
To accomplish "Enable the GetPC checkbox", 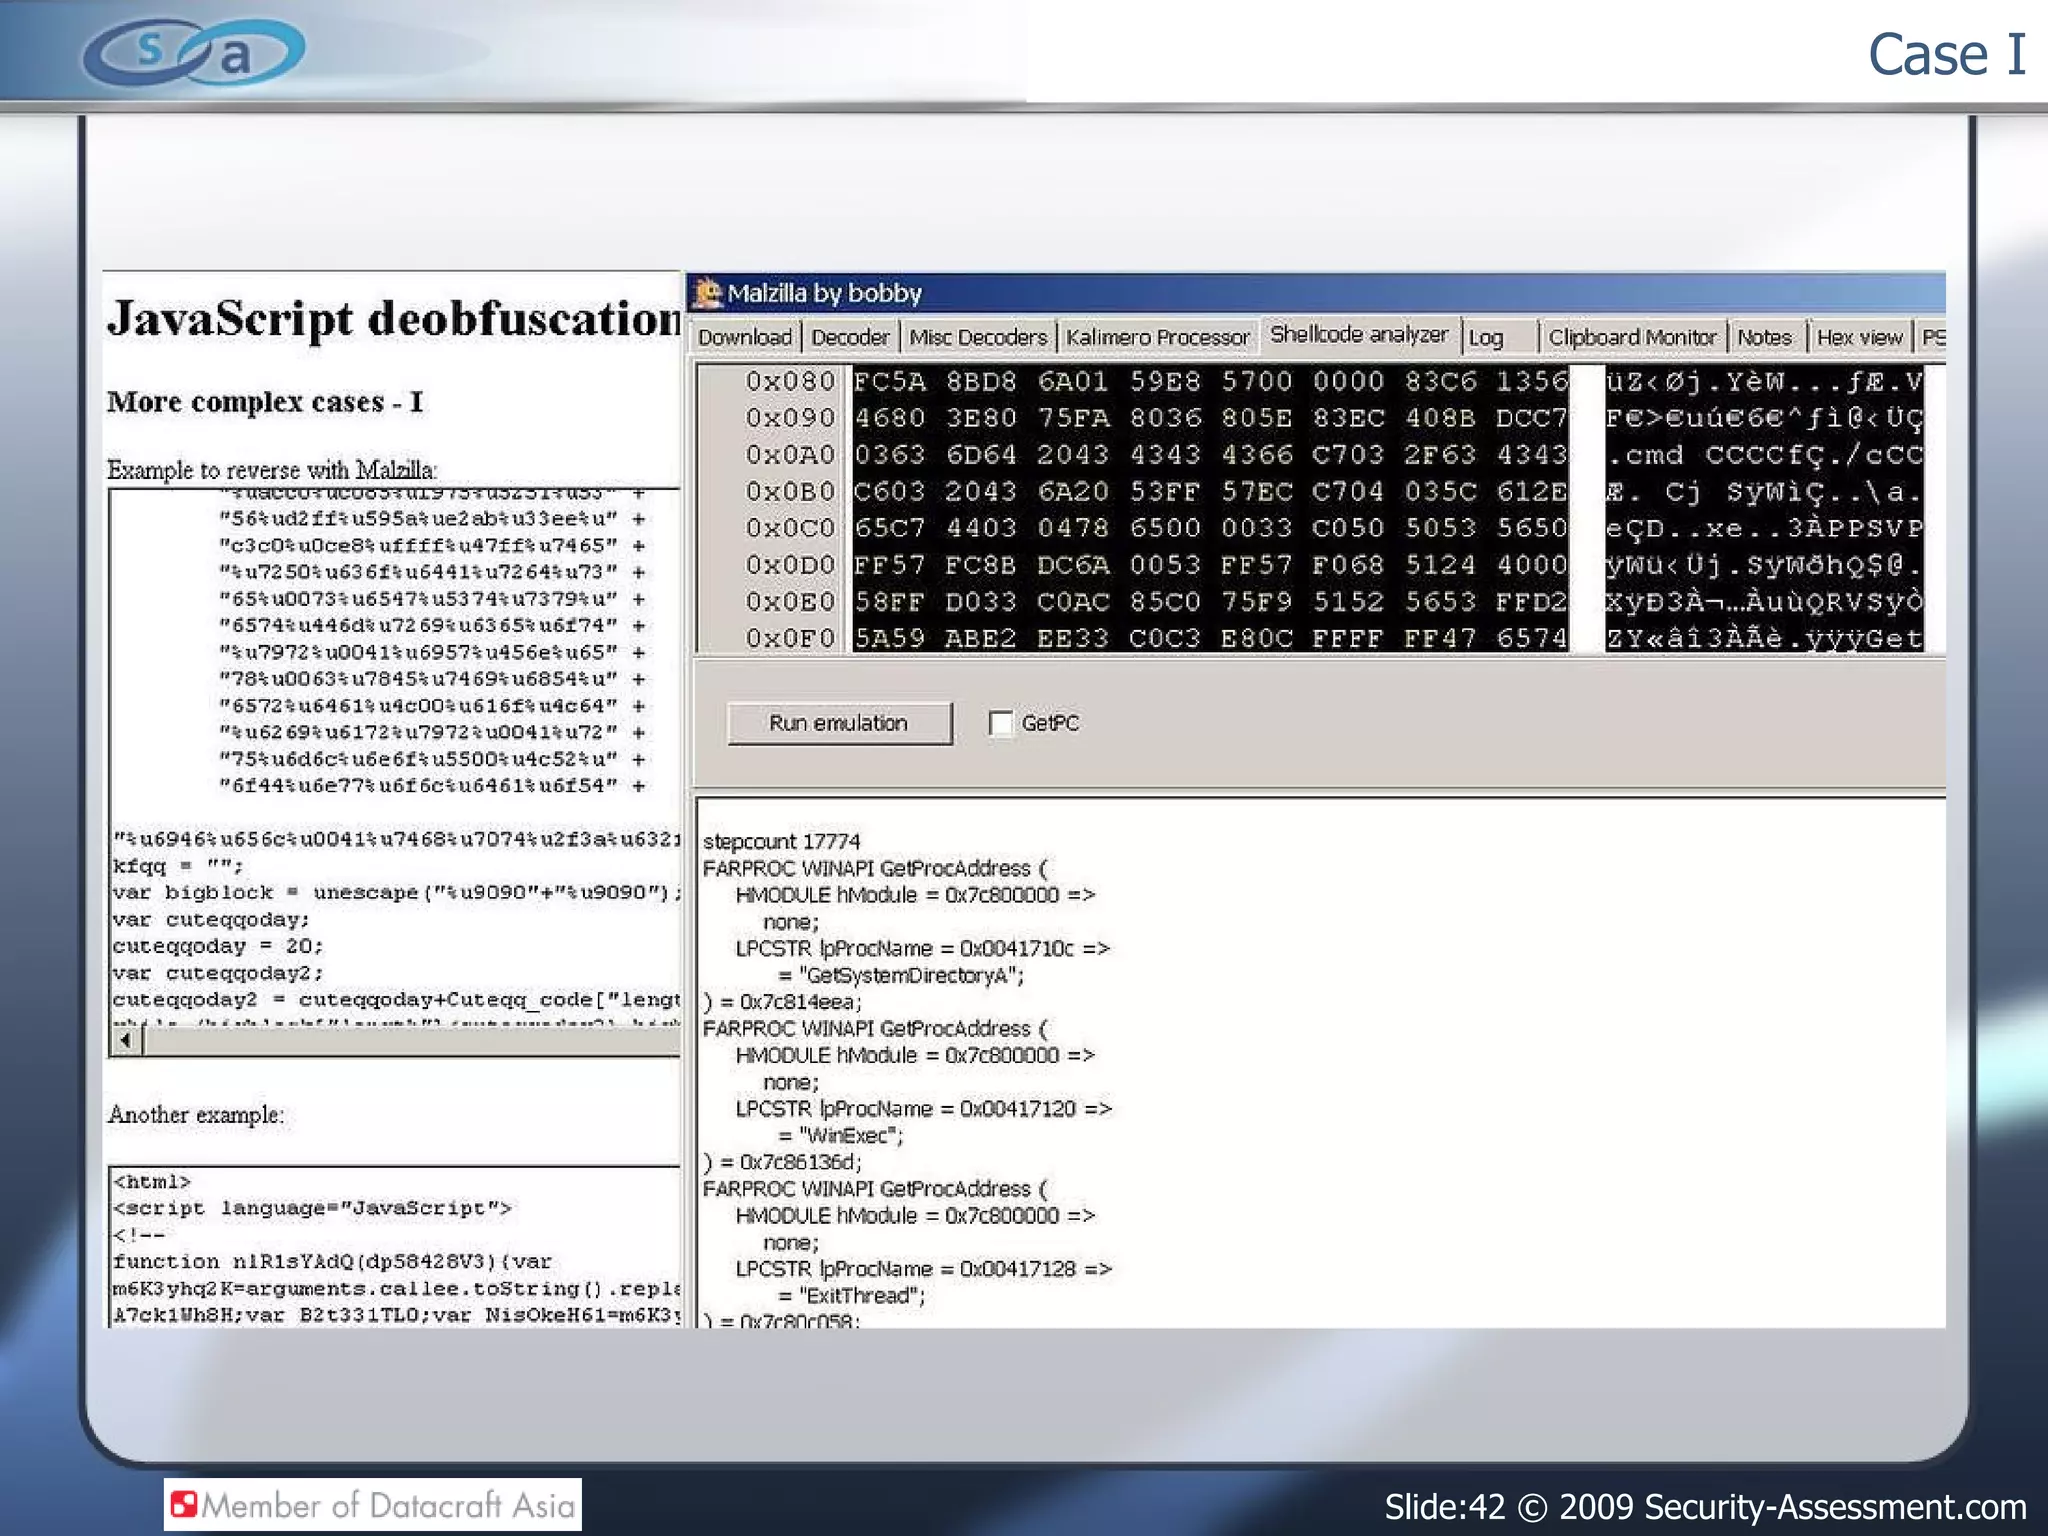I will [999, 723].
